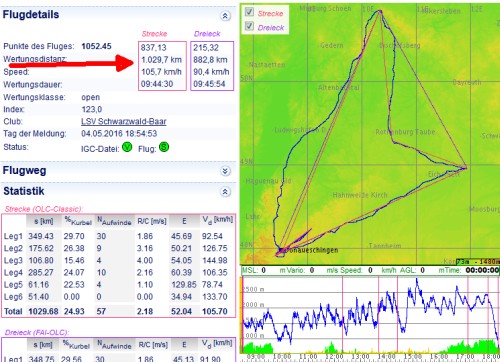Click the green IGC-Datei status icon

[x=127, y=147]
